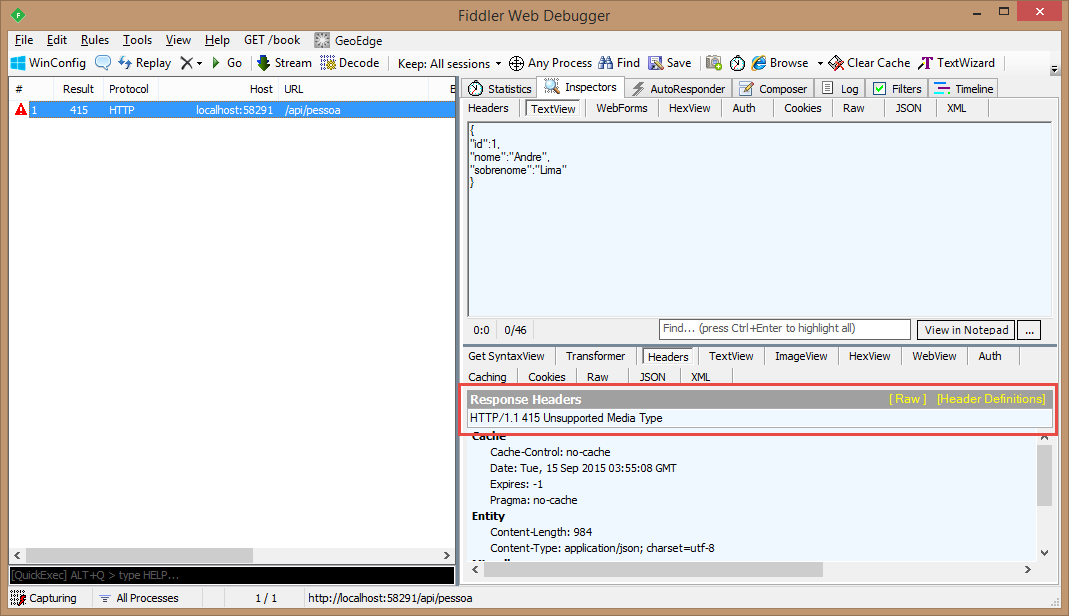Image resolution: width=1069 pixels, height=616 pixels.
Task: Open the File menu
Action: (x=24, y=40)
